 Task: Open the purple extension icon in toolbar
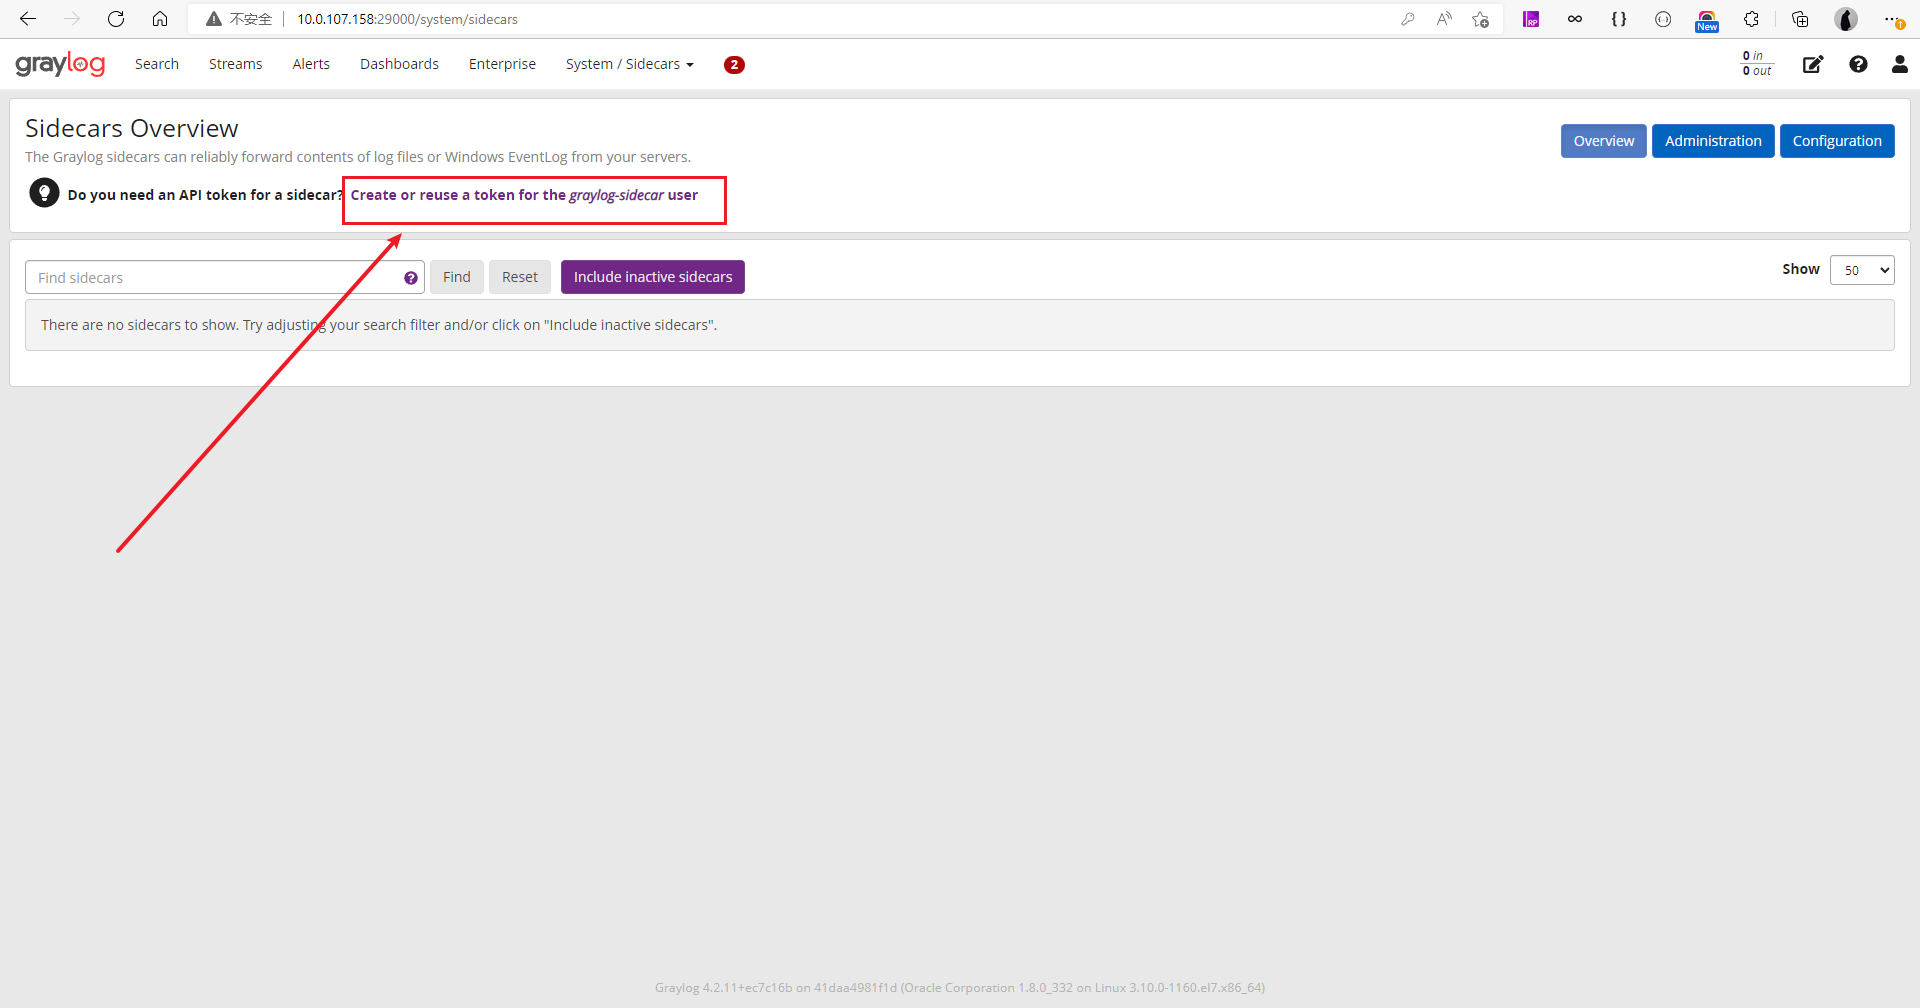[x=1531, y=19]
